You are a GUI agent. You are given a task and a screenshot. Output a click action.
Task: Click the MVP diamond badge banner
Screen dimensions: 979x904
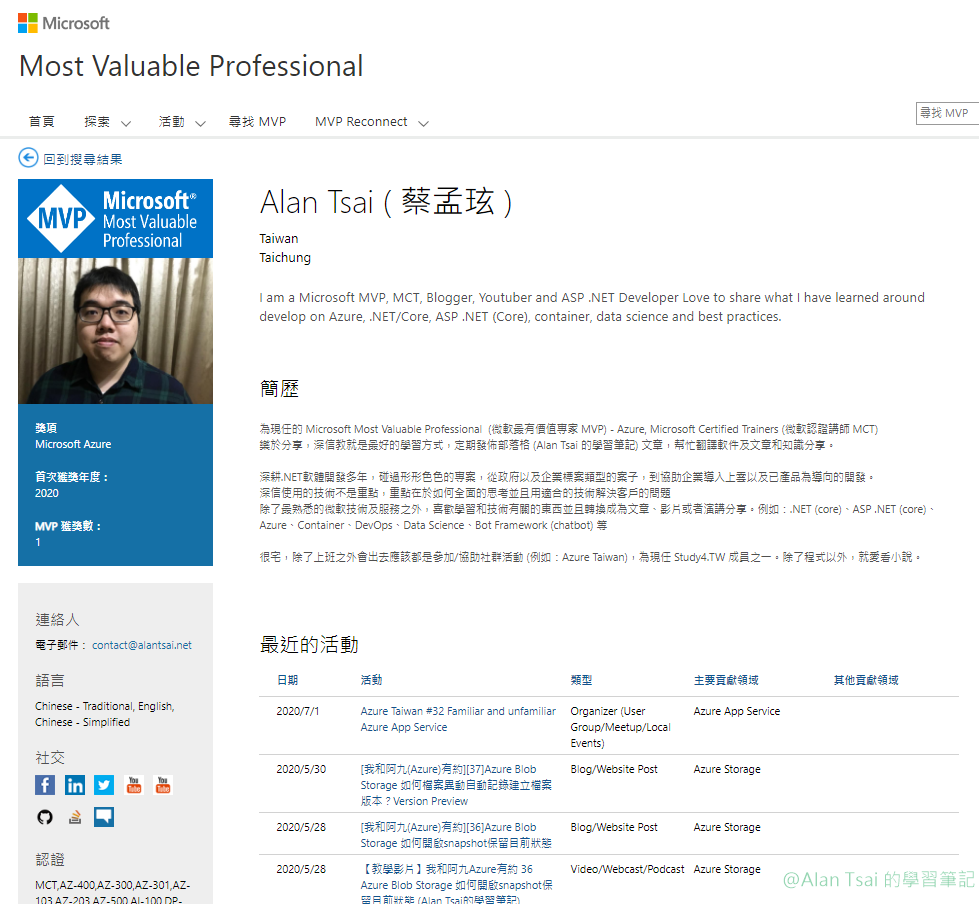tap(116, 219)
